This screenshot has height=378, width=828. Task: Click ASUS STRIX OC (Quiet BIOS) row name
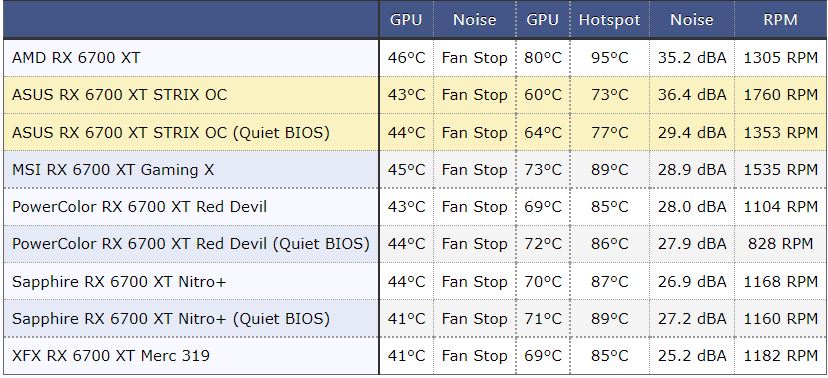[x=171, y=133]
